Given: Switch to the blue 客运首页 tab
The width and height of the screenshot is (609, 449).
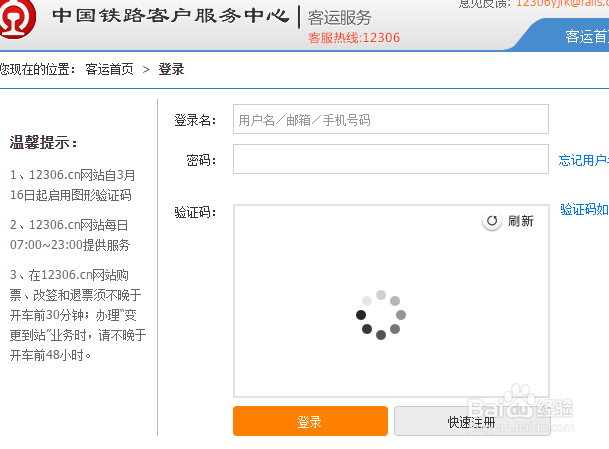Looking at the screenshot, I should [x=585, y=37].
